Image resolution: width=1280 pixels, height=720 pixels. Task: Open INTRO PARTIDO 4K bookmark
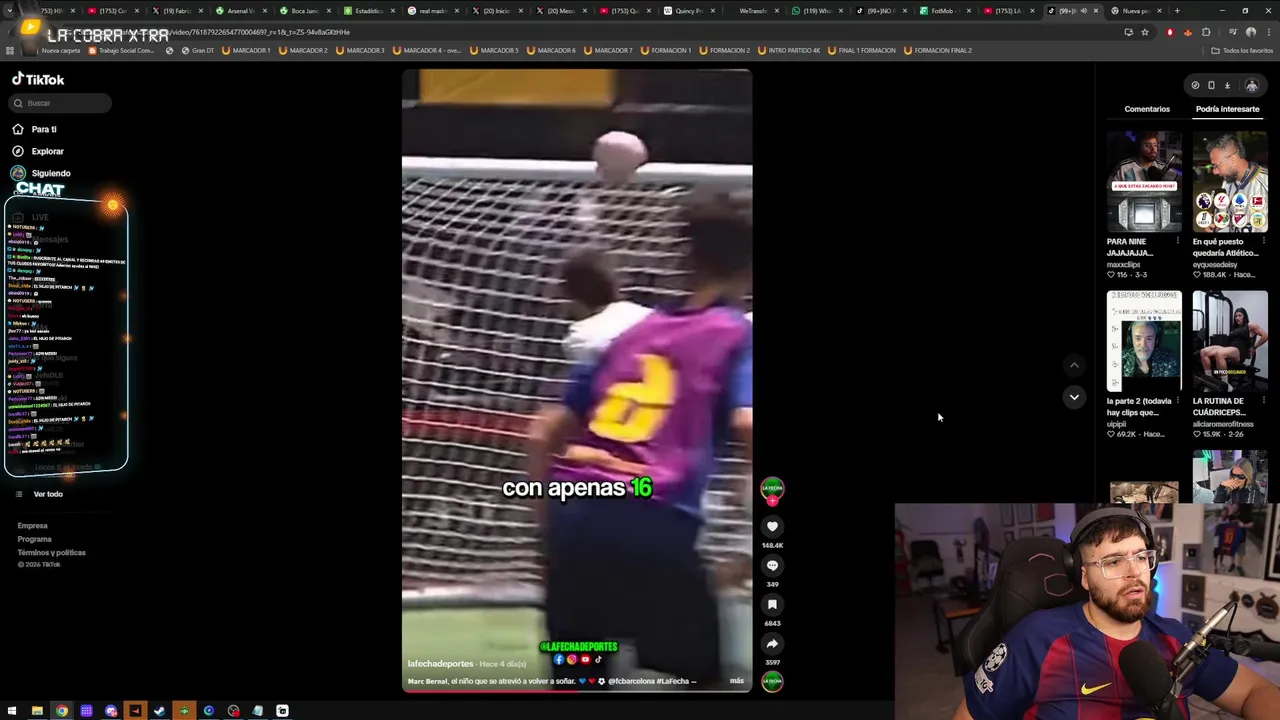[789, 50]
